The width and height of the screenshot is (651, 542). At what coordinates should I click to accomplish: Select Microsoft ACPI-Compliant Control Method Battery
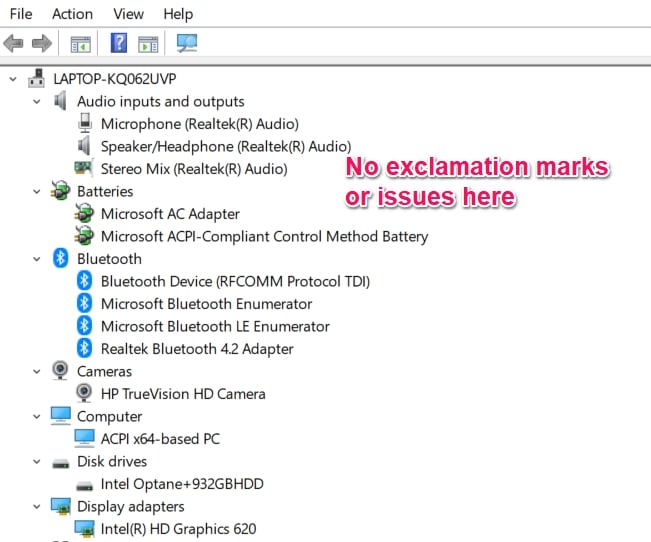point(264,236)
